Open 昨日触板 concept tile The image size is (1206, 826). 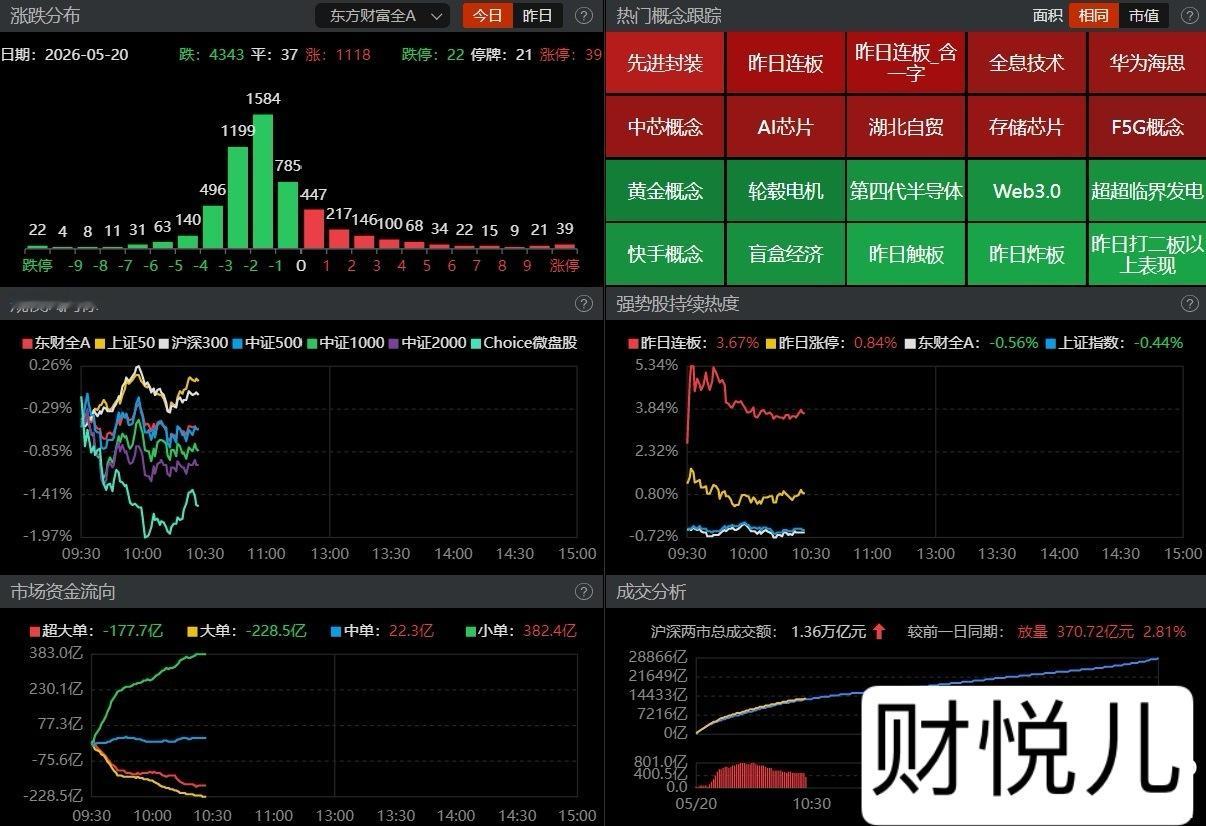click(x=906, y=254)
